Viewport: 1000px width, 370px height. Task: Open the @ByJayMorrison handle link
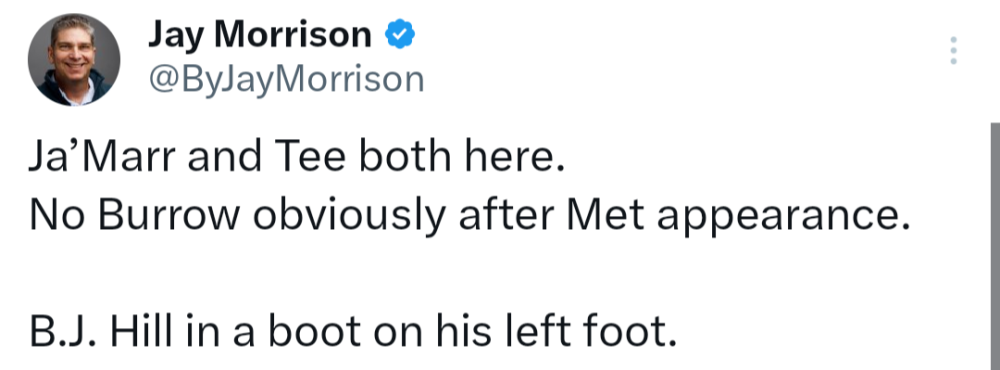(x=286, y=81)
